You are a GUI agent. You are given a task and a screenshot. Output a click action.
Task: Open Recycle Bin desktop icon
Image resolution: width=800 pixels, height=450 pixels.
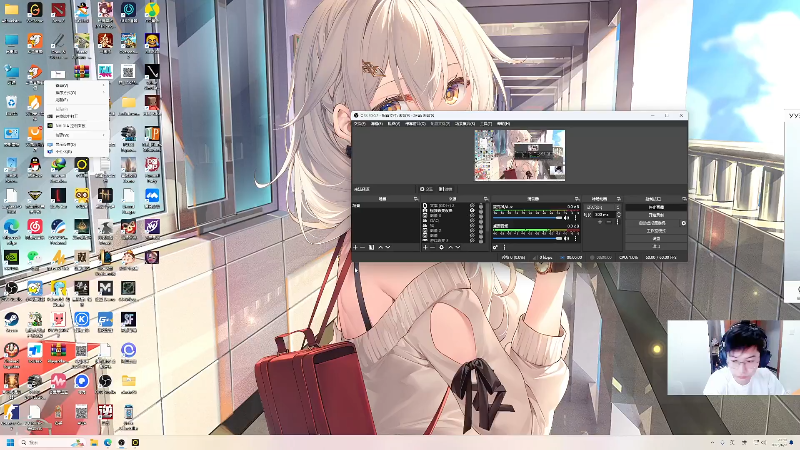point(11,104)
